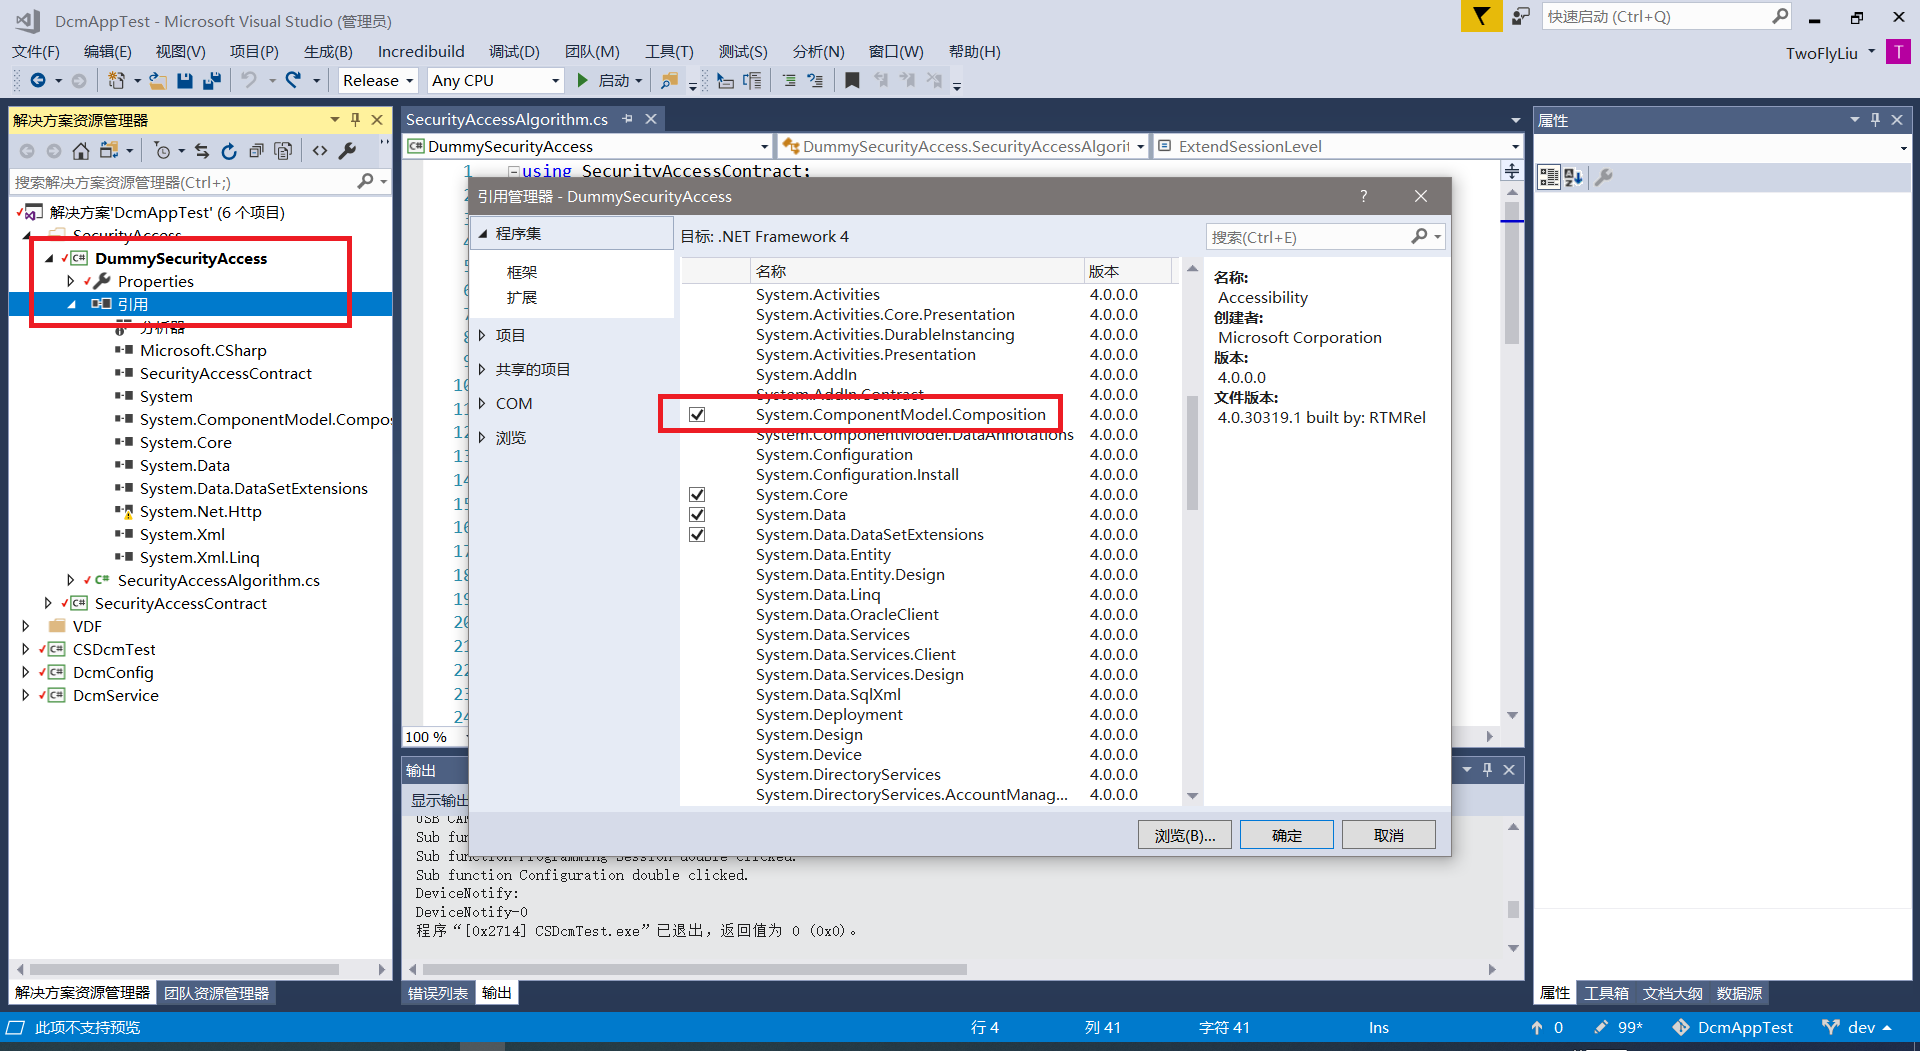The width and height of the screenshot is (1920, 1051).
Task: Expand the COM section in Reference Manager
Action: (482, 404)
